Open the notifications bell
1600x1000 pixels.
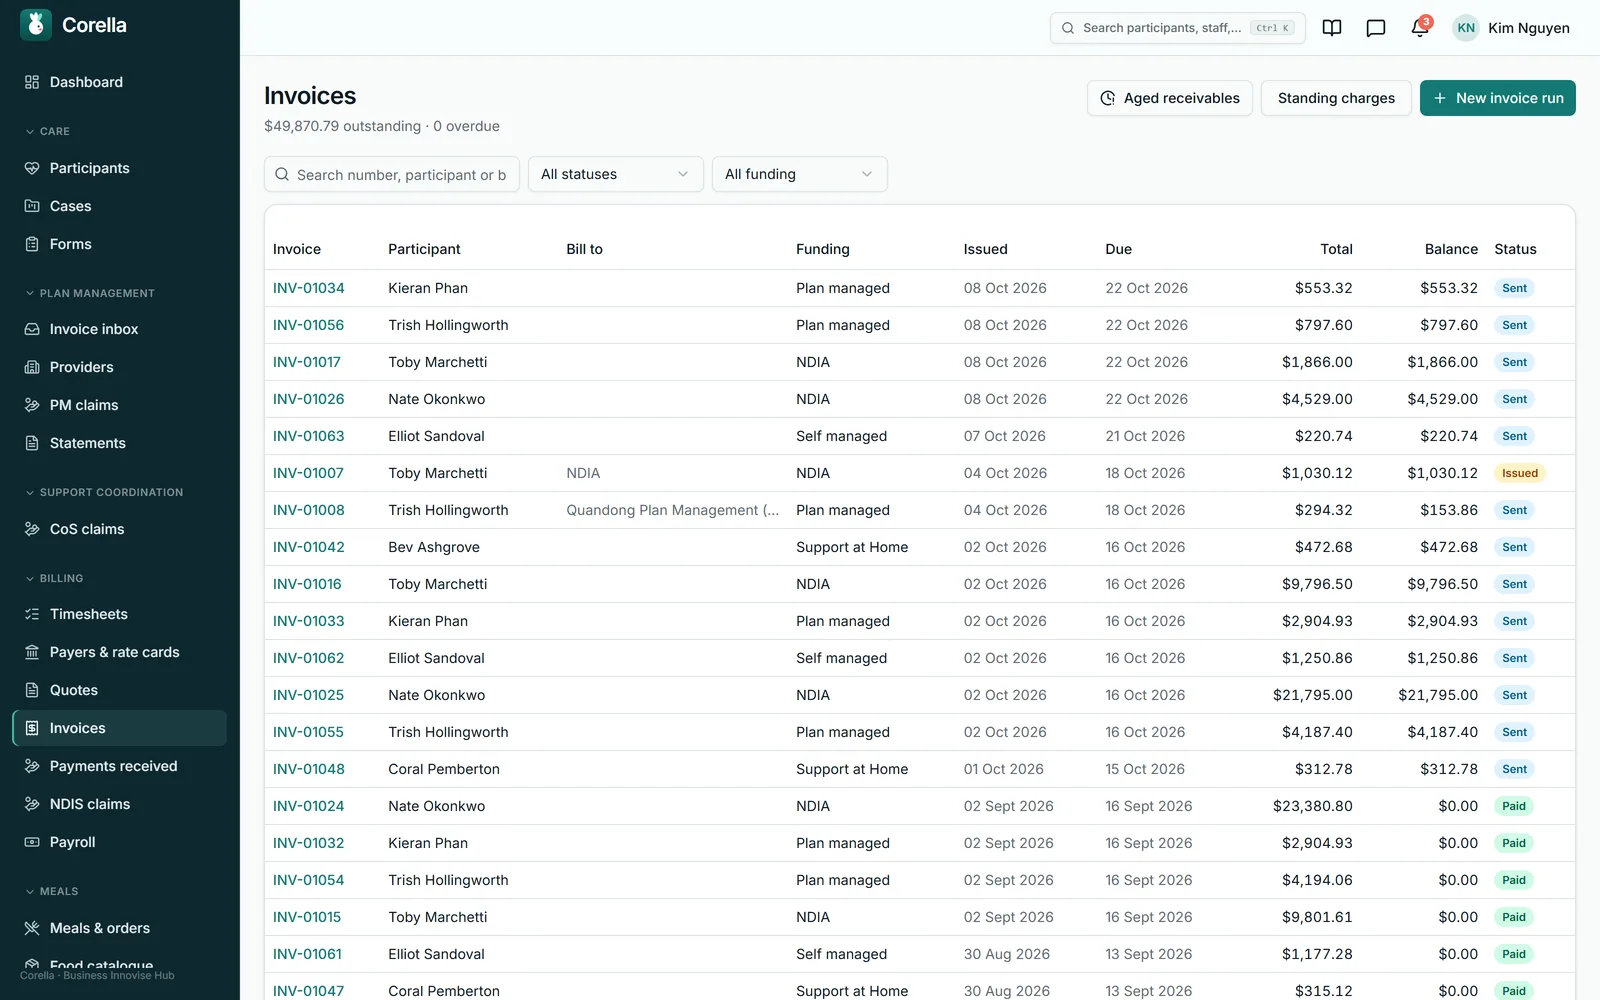[1420, 28]
